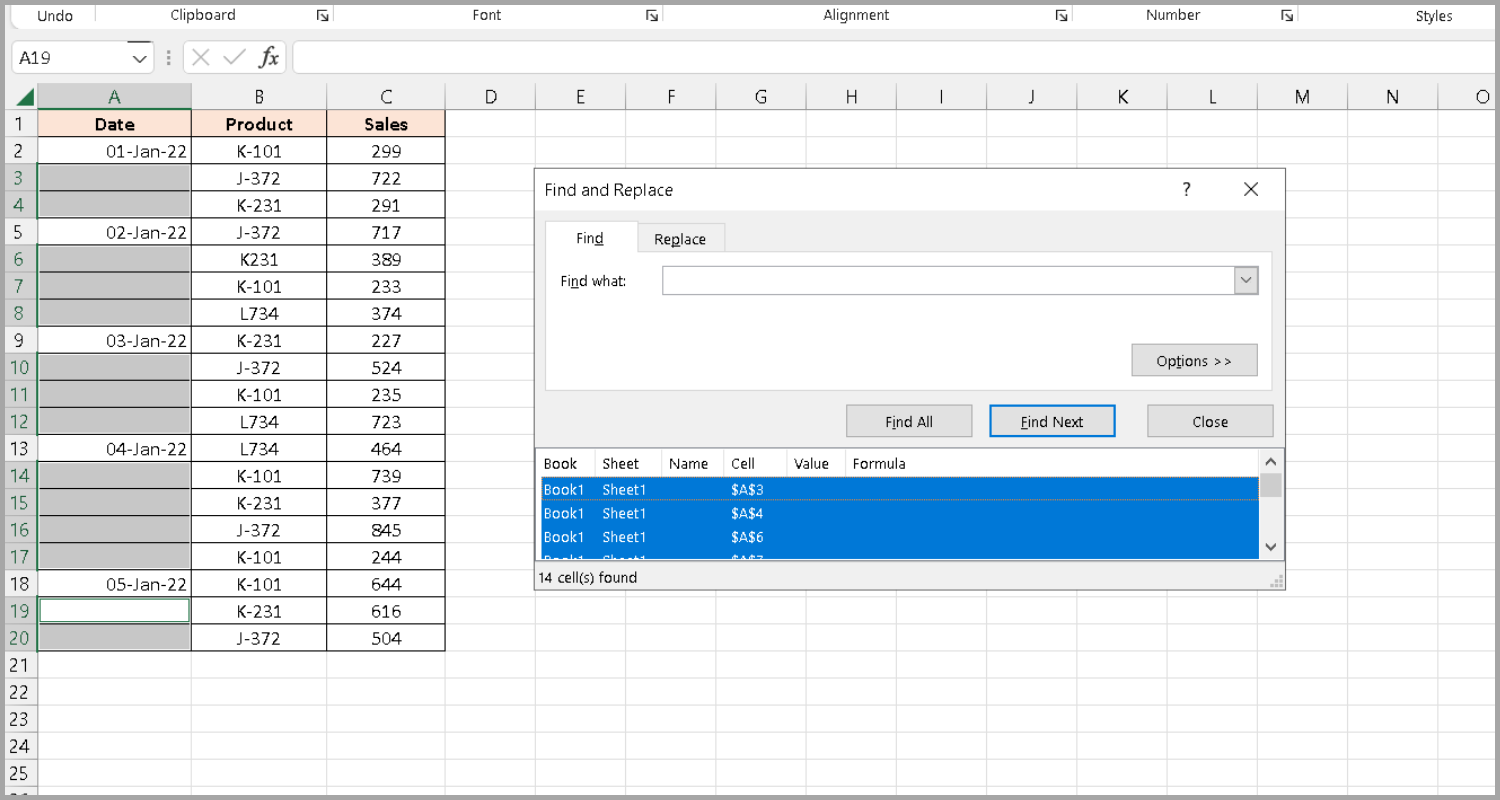
Task: Click the Find All button
Action: point(908,420)
